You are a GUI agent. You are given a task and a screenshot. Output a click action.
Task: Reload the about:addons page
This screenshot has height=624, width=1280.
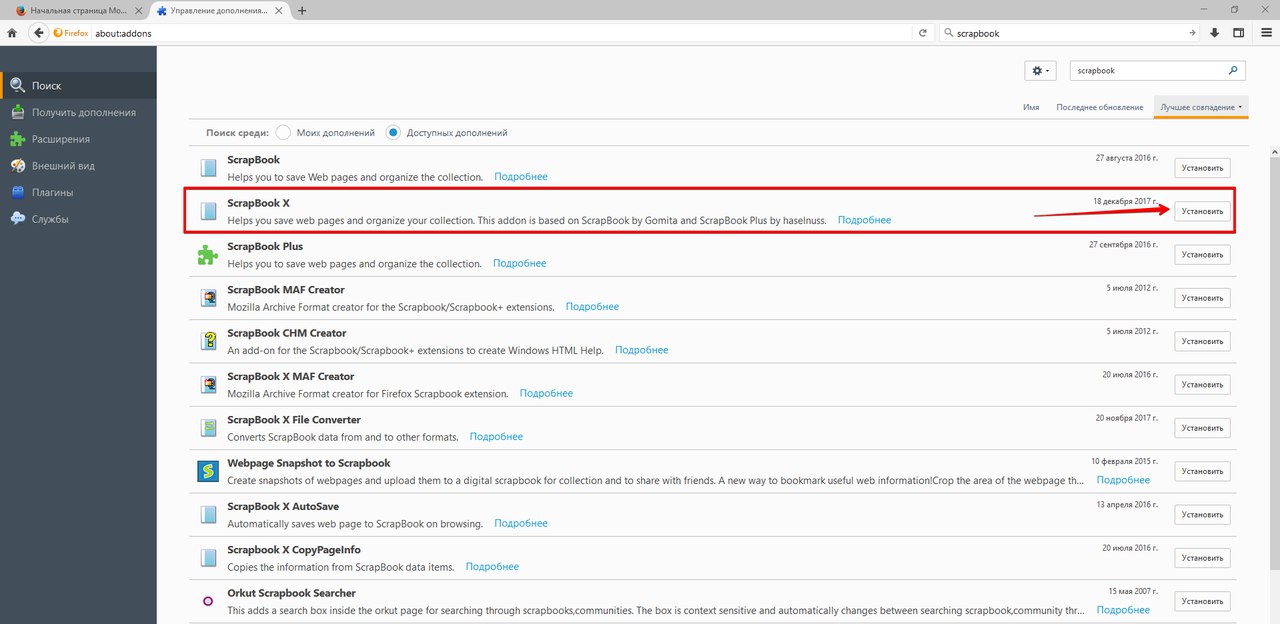click(x=923, y=33)
